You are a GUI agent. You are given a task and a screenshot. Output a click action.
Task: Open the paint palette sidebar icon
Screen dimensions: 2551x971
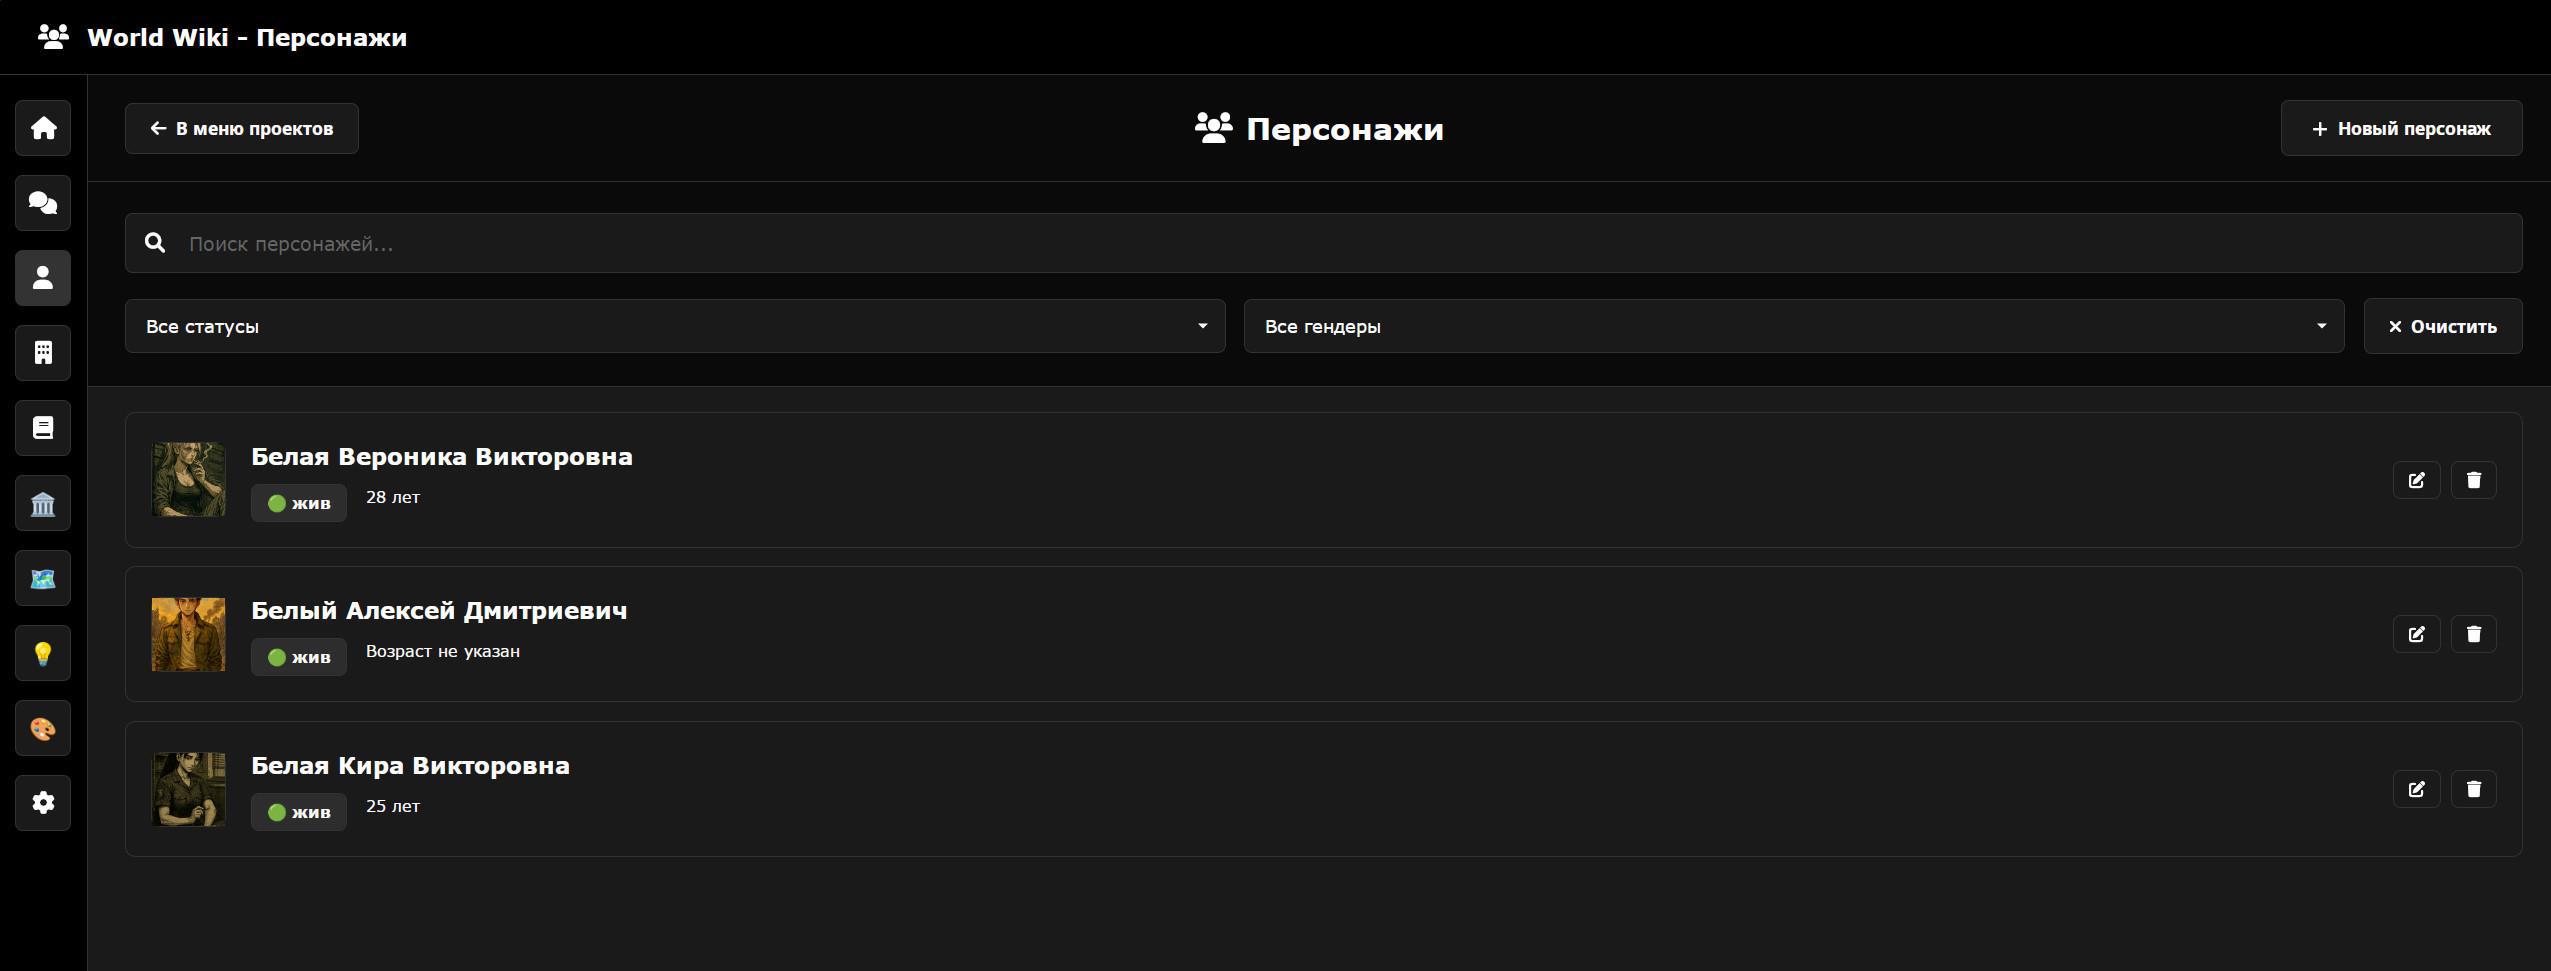click(x=43, y=728)
